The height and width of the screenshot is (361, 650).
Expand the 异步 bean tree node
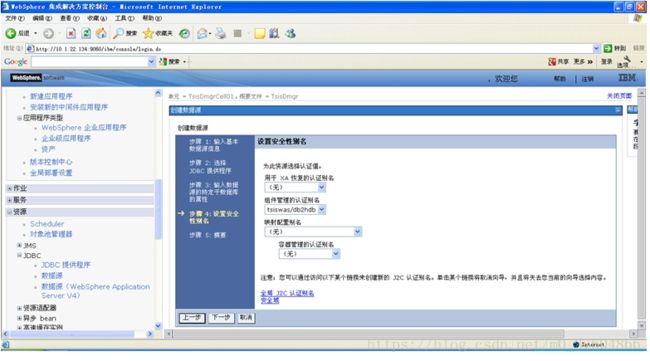pos(19,318)
